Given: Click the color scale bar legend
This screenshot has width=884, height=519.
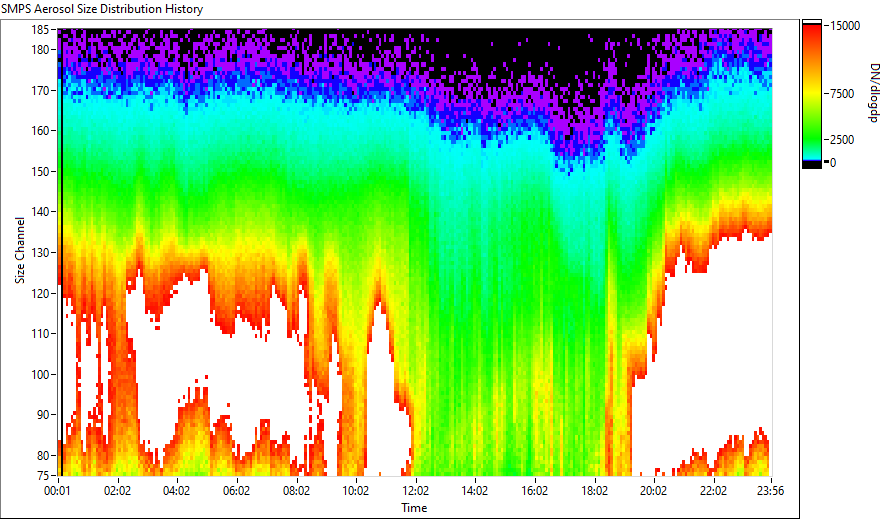Looking at the screenshot, I should (812, 94).
